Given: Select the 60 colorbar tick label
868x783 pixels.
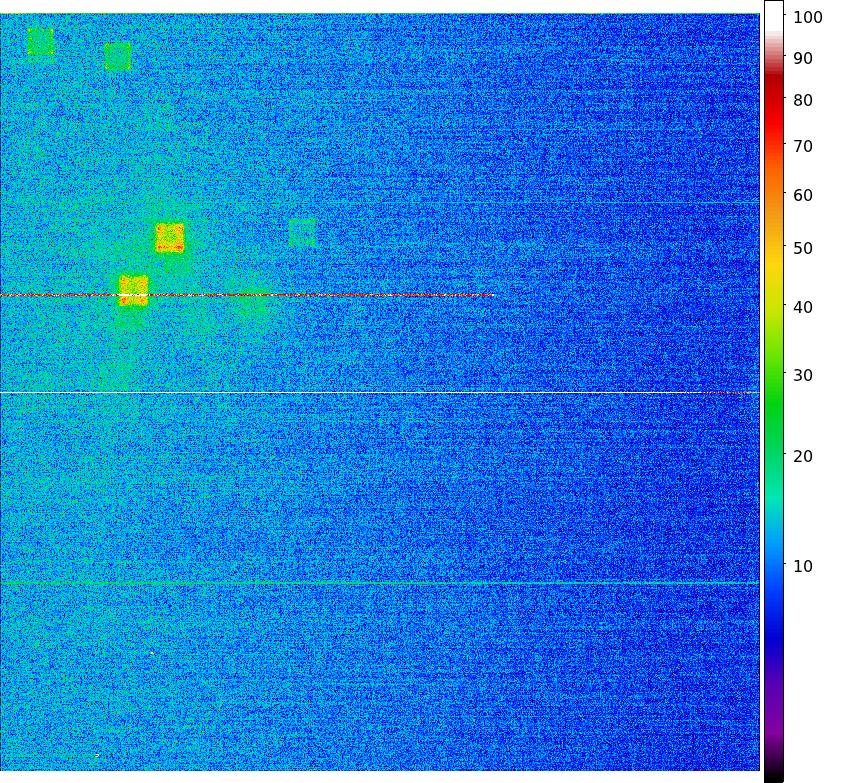Looking at the screenshot, I should click(x=803, y=195).
